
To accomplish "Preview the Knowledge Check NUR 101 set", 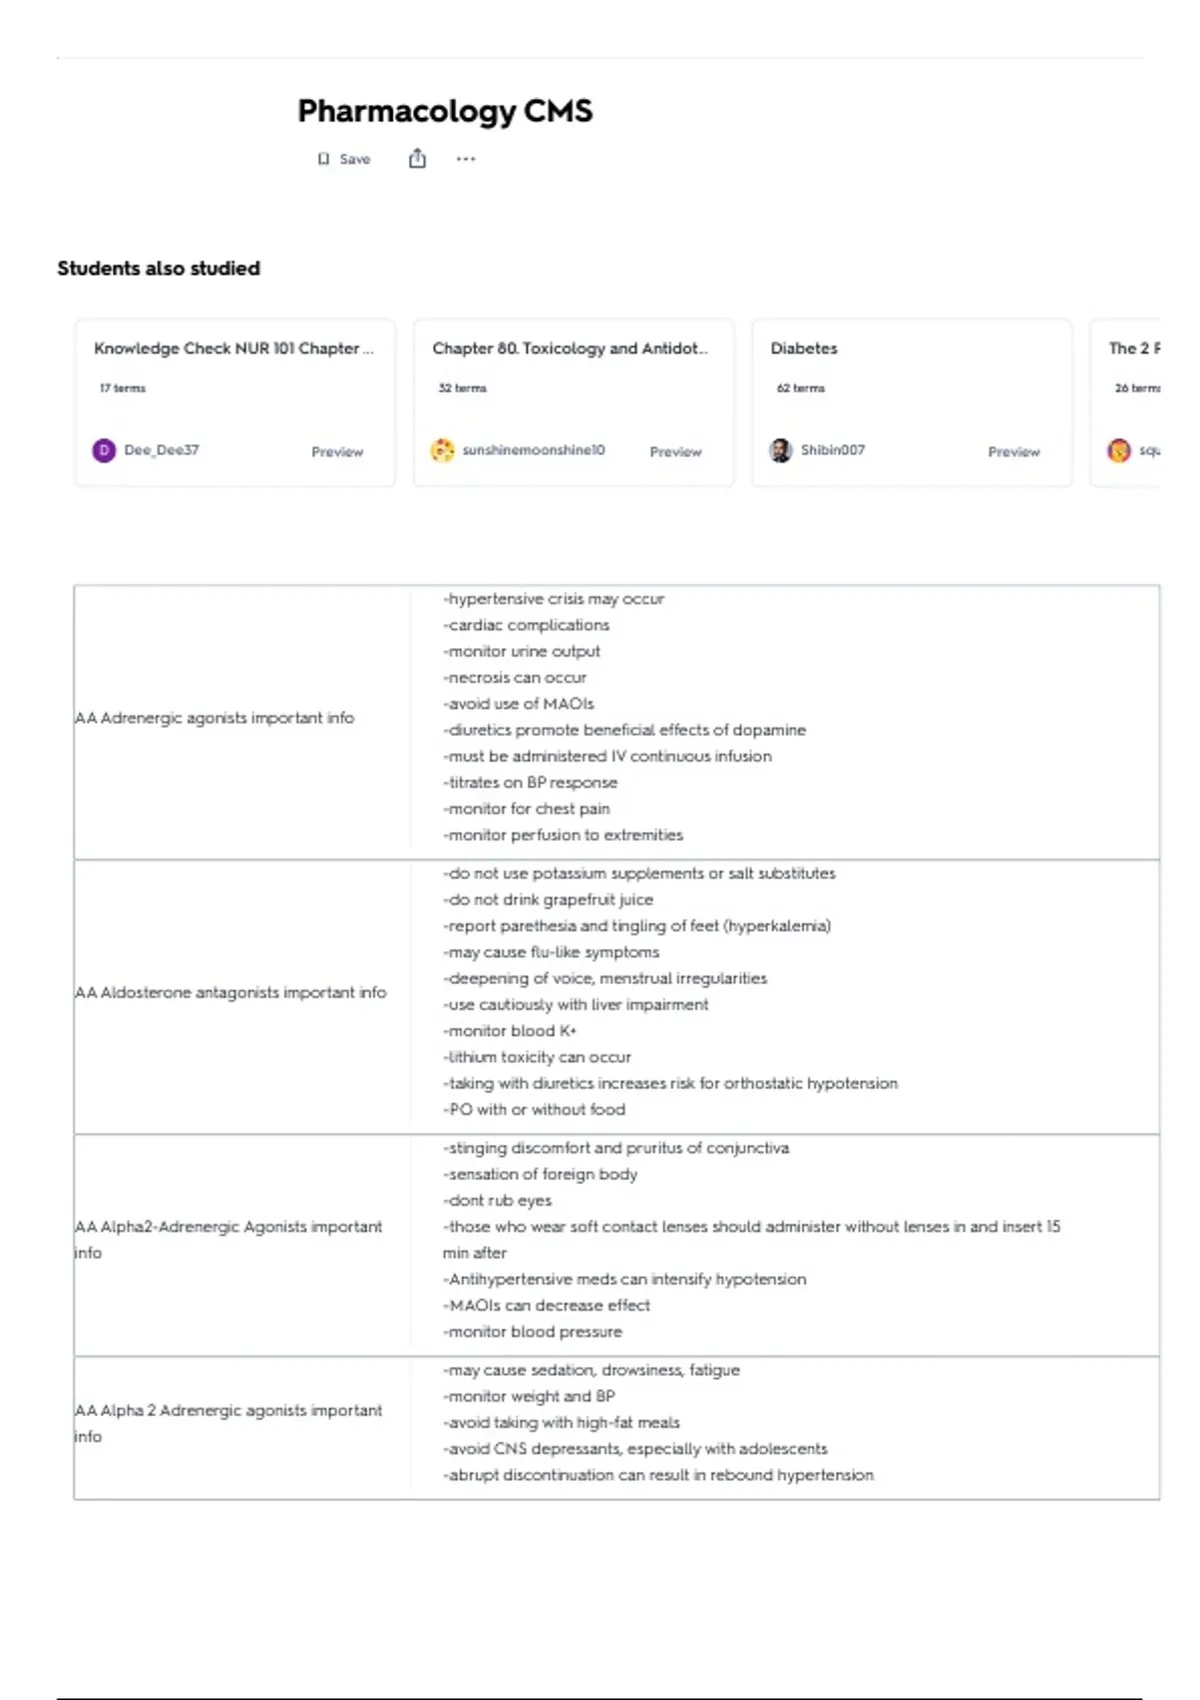I will pyautogui.click(x=337, y=452).
